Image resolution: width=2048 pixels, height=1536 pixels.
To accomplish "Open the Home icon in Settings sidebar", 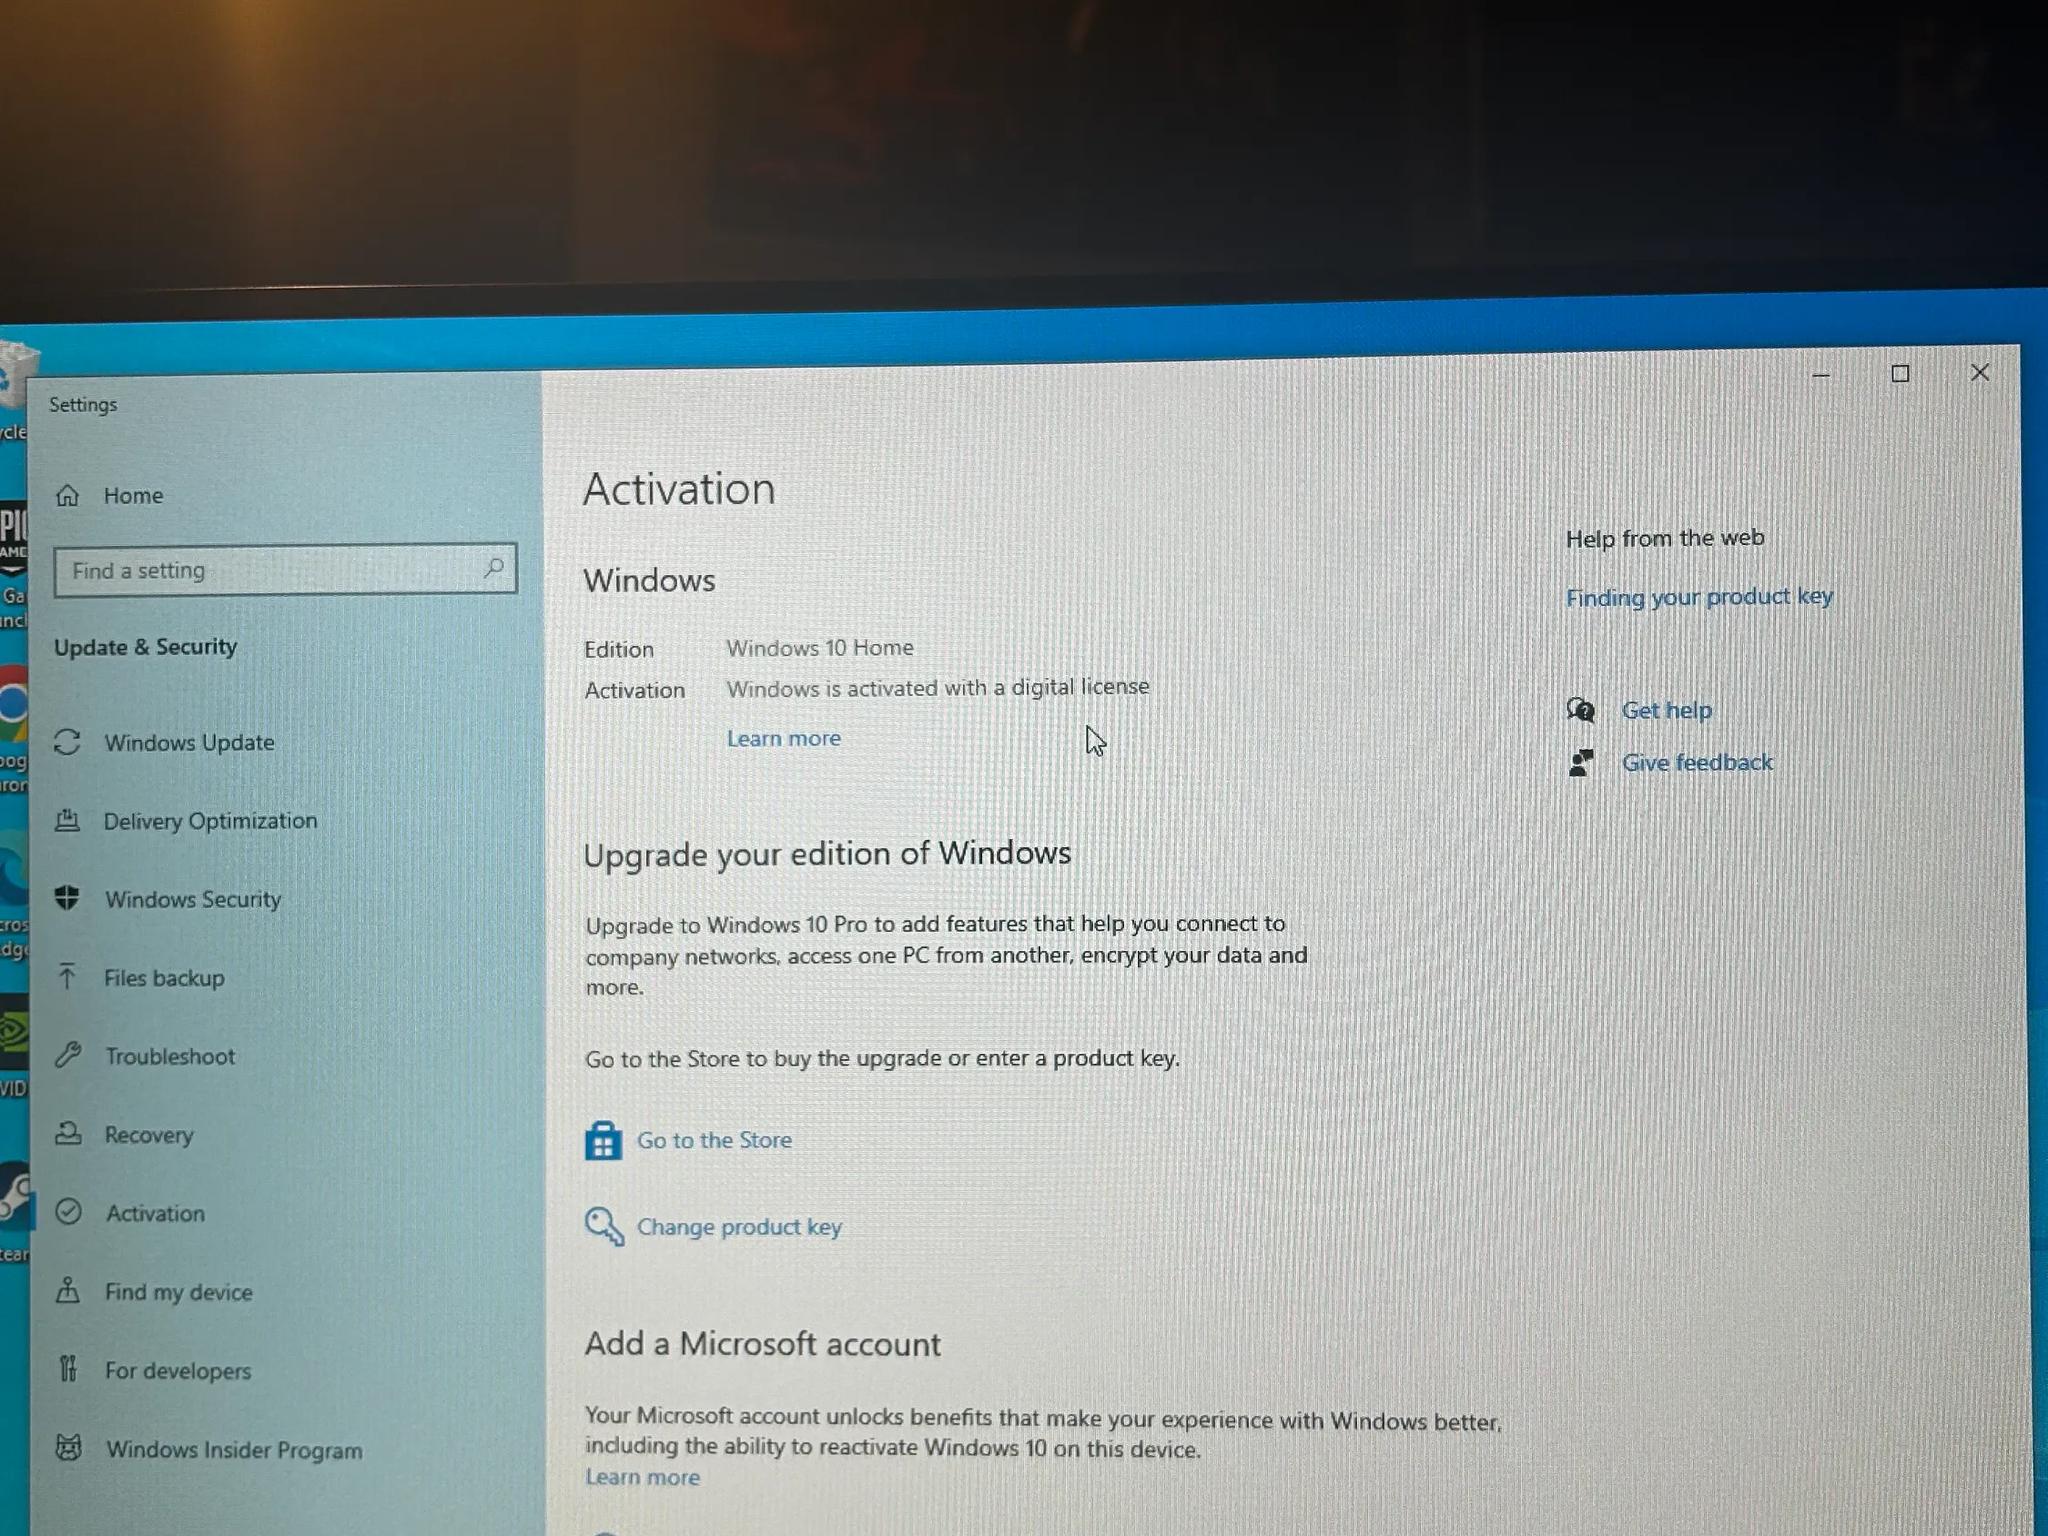I will pos(67,495).
